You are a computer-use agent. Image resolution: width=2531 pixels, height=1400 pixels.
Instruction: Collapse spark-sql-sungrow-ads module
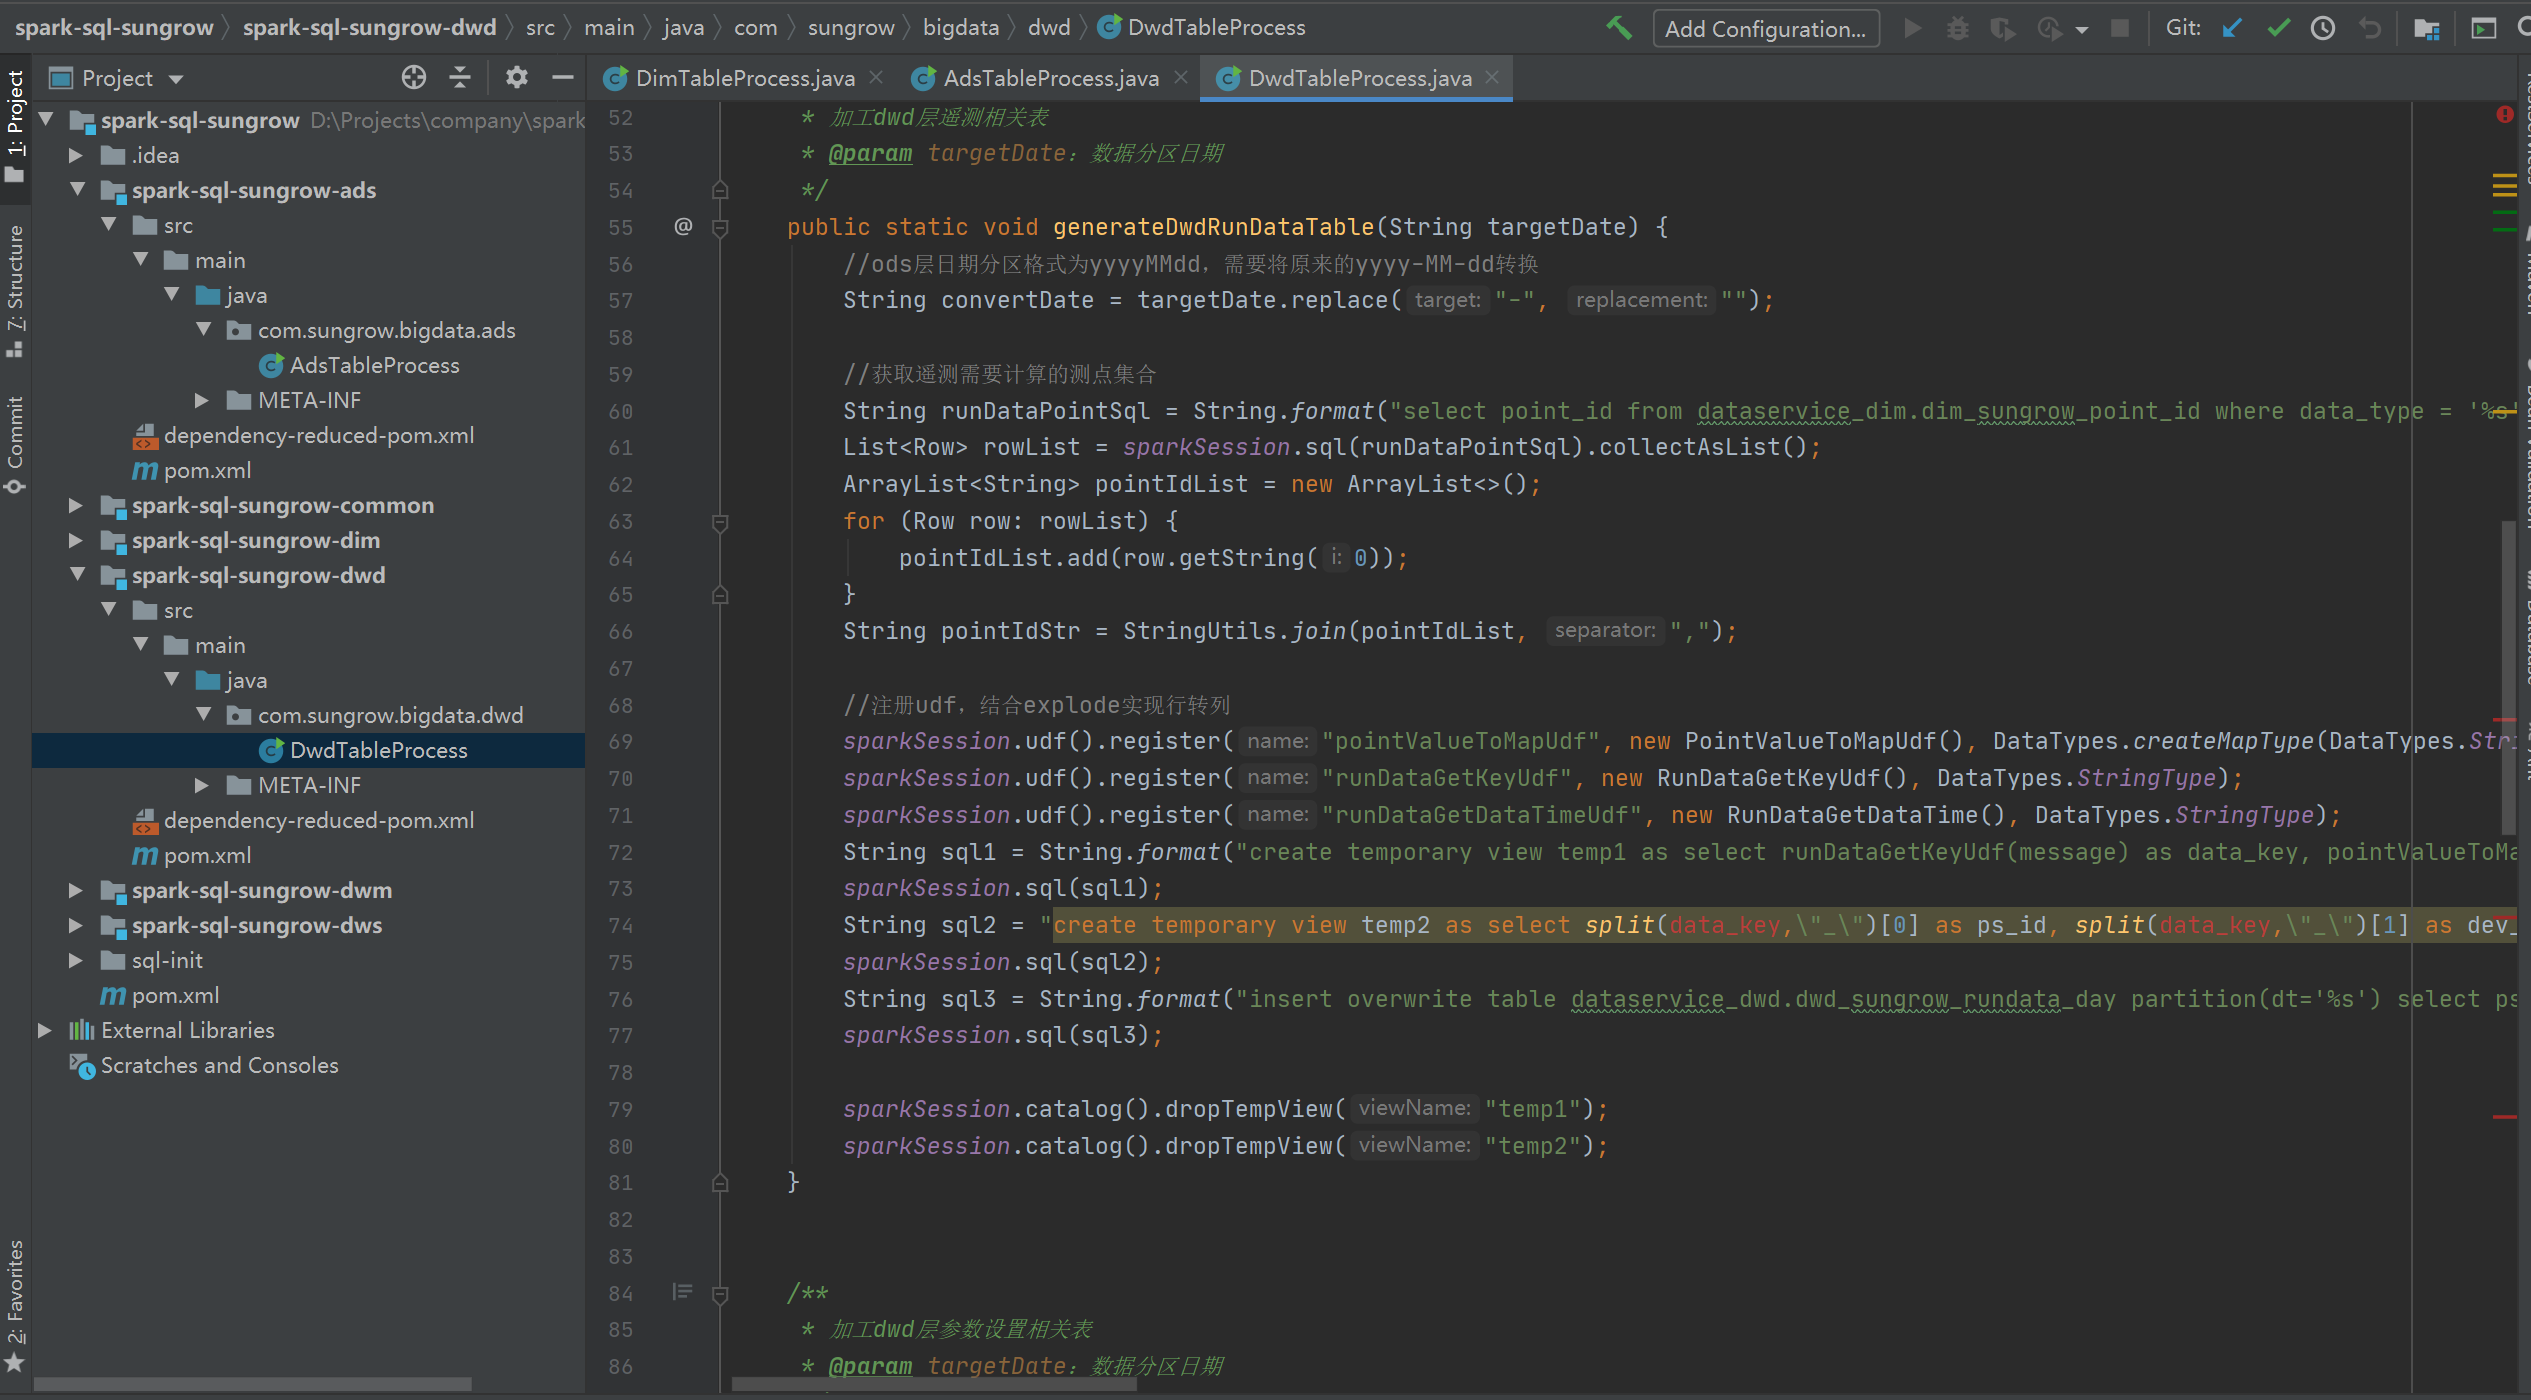point(77,189)
